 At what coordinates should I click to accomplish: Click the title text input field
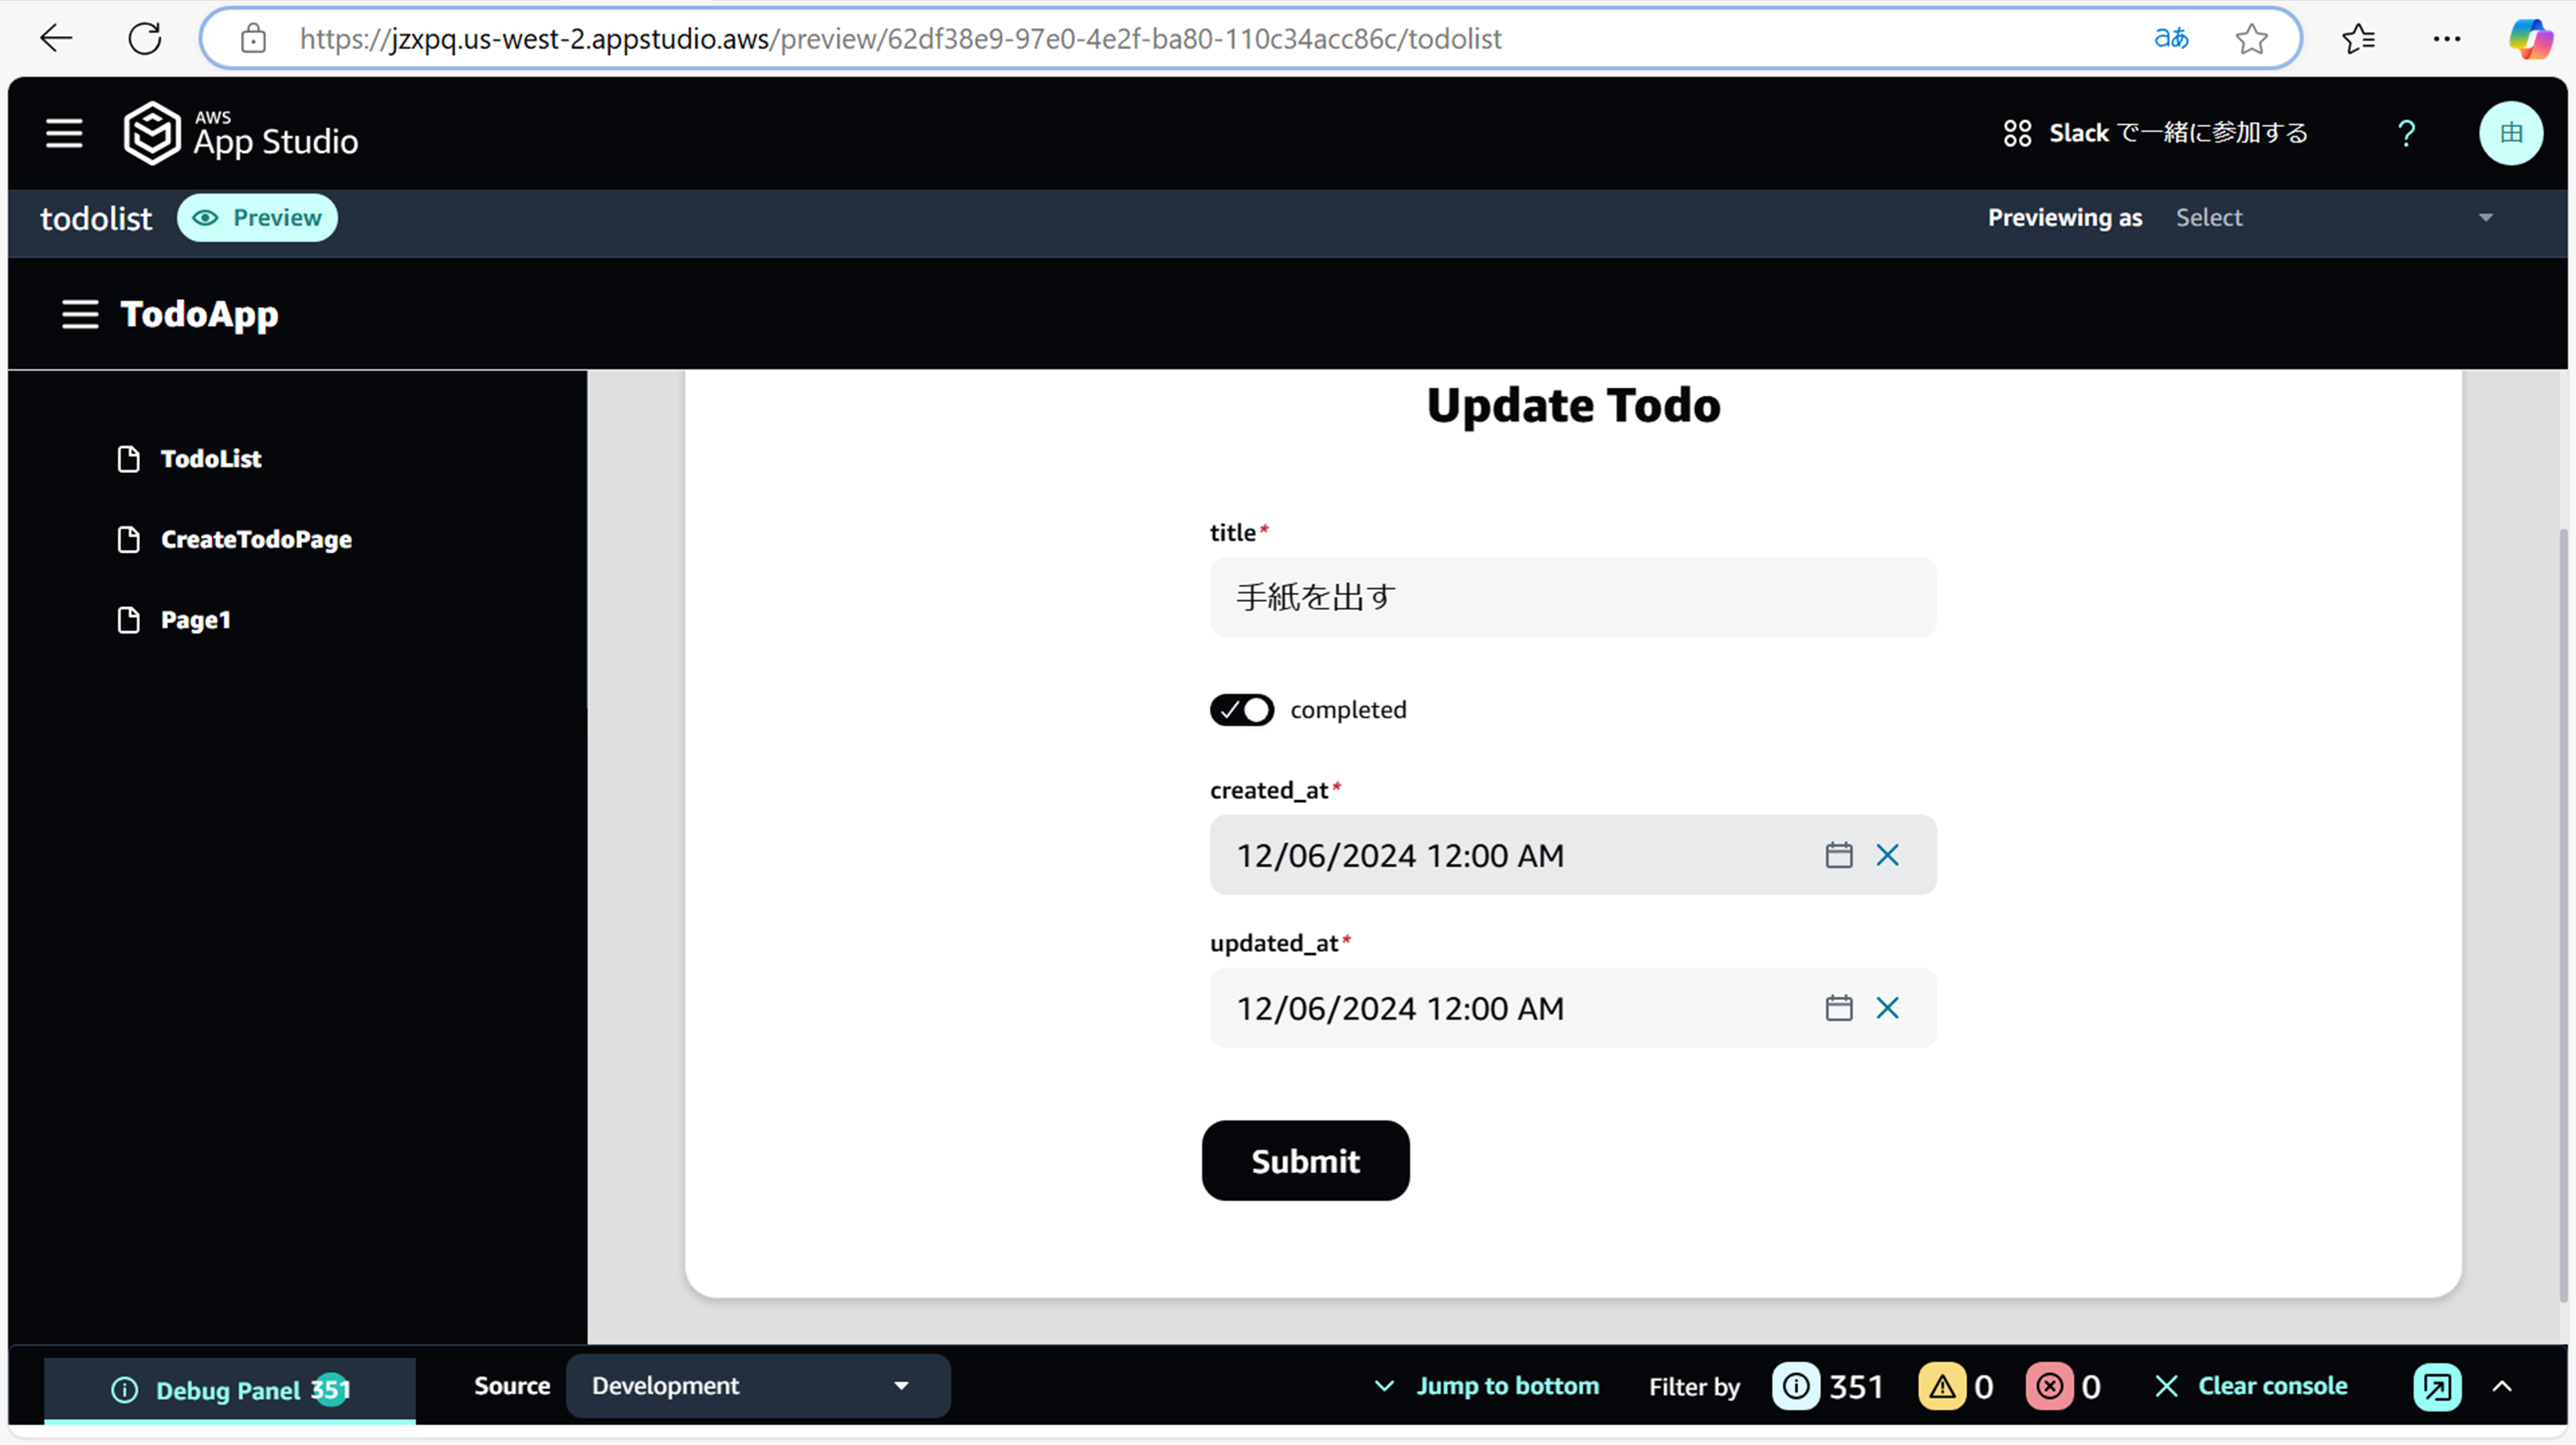[1572, 597]
